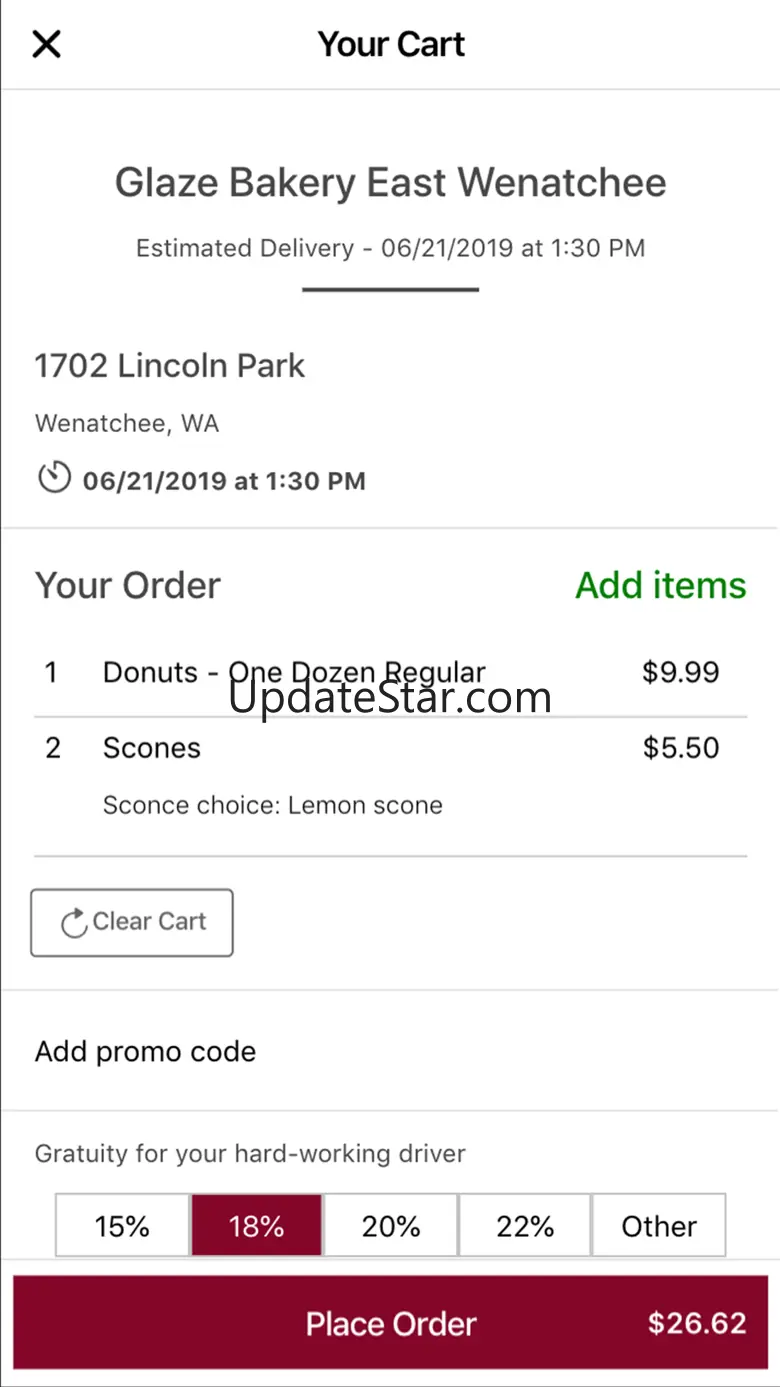Tap Add items link
Viewport: 780px width, 1387px height.
coord(660,585)
